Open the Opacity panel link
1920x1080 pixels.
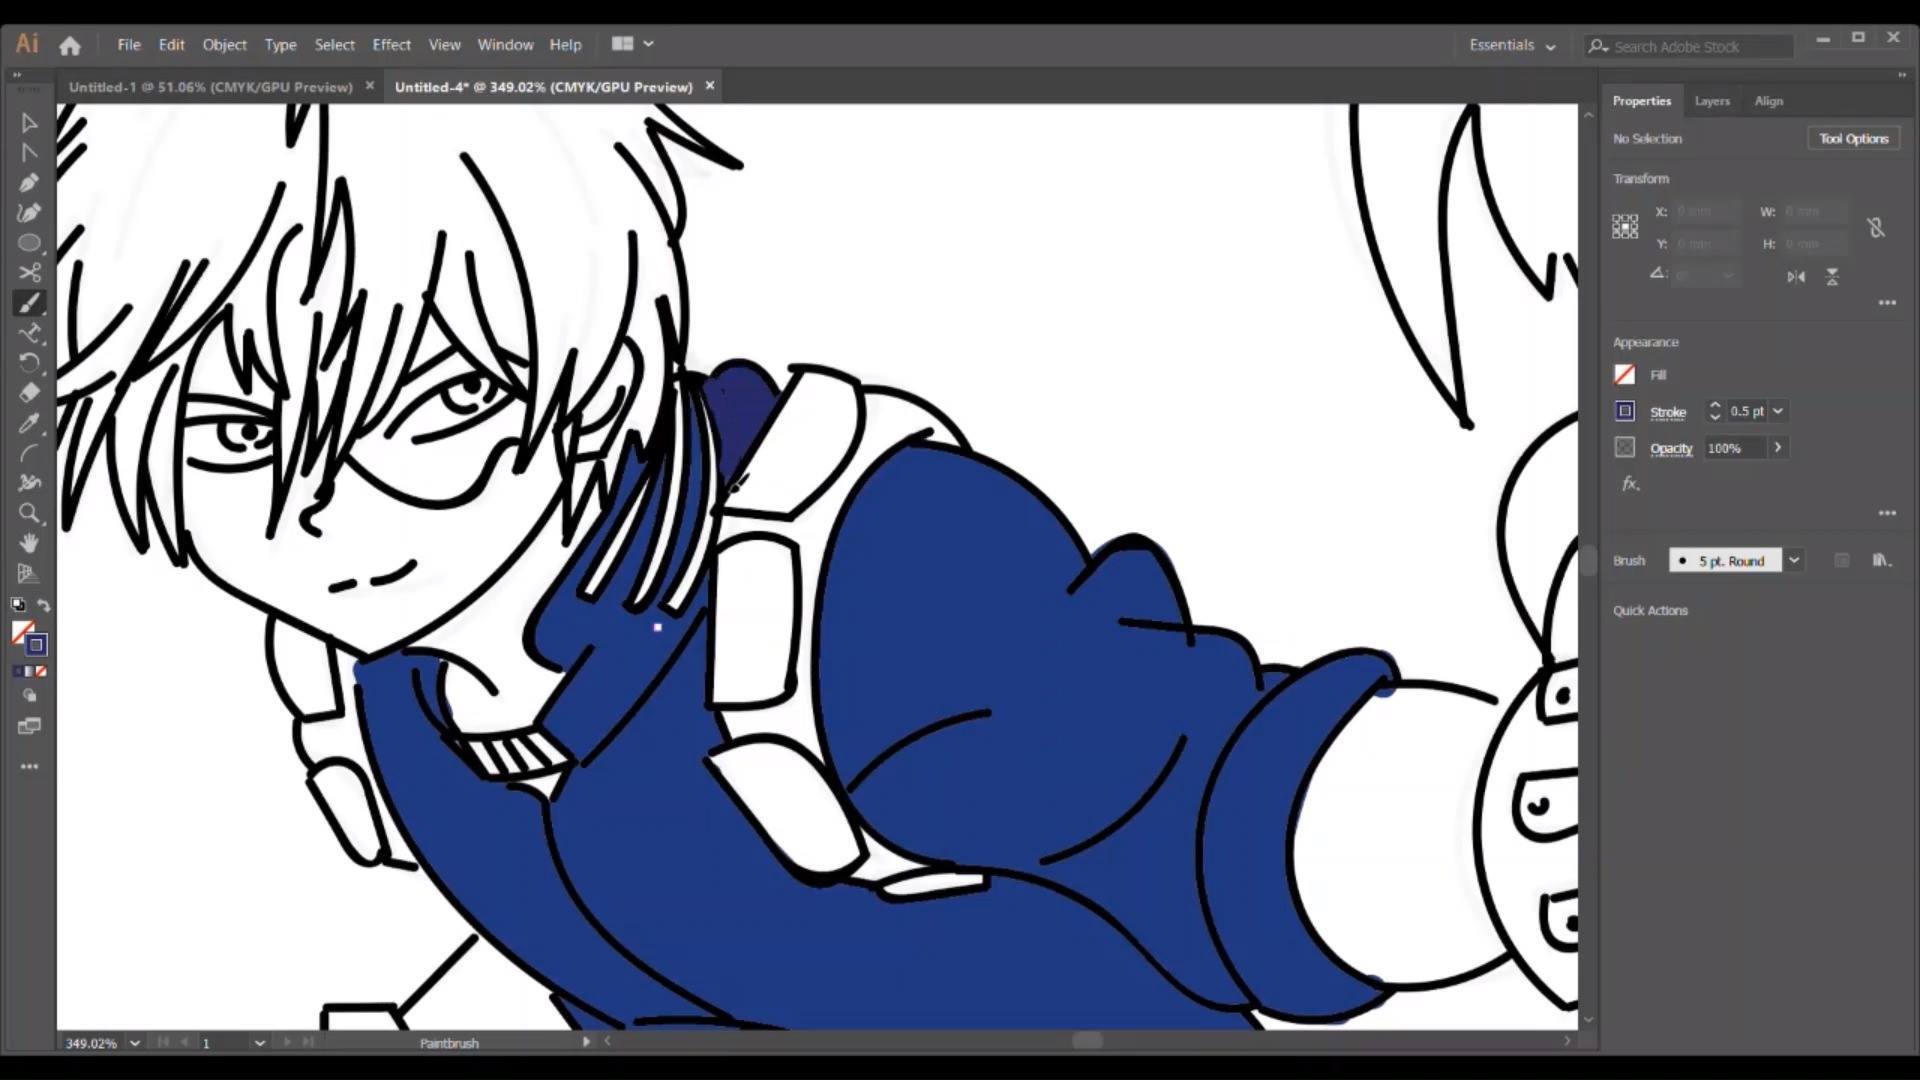pyautogui.click(x=1671, y=449)
